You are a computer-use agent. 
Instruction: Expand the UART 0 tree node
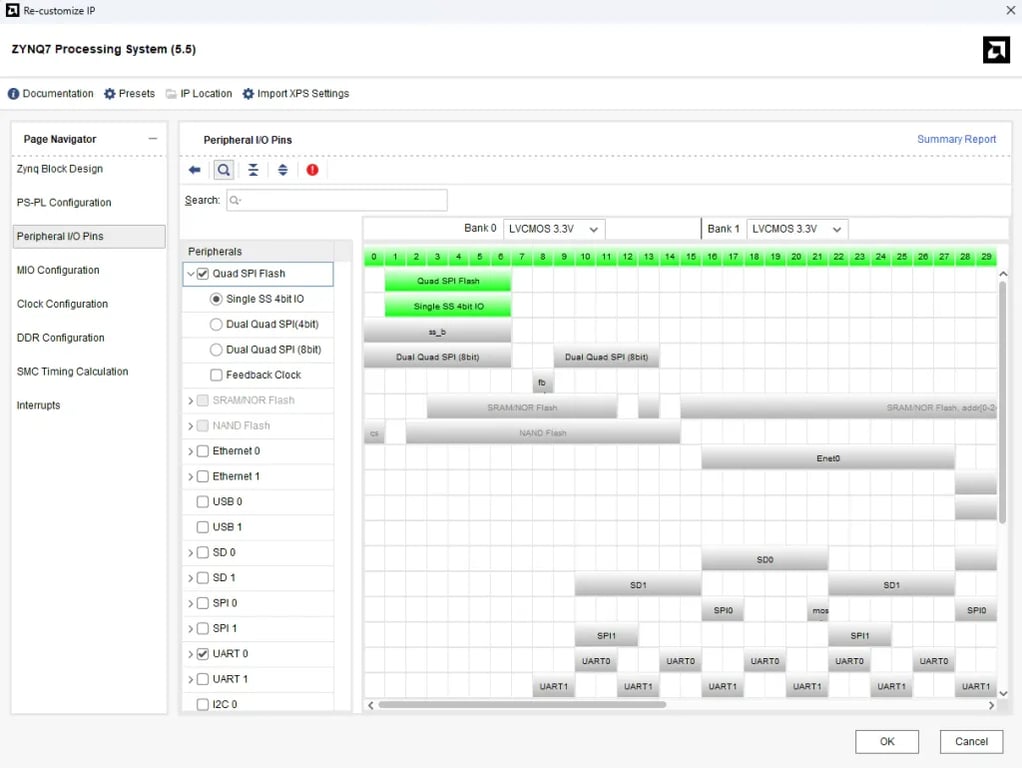(190, 654)
